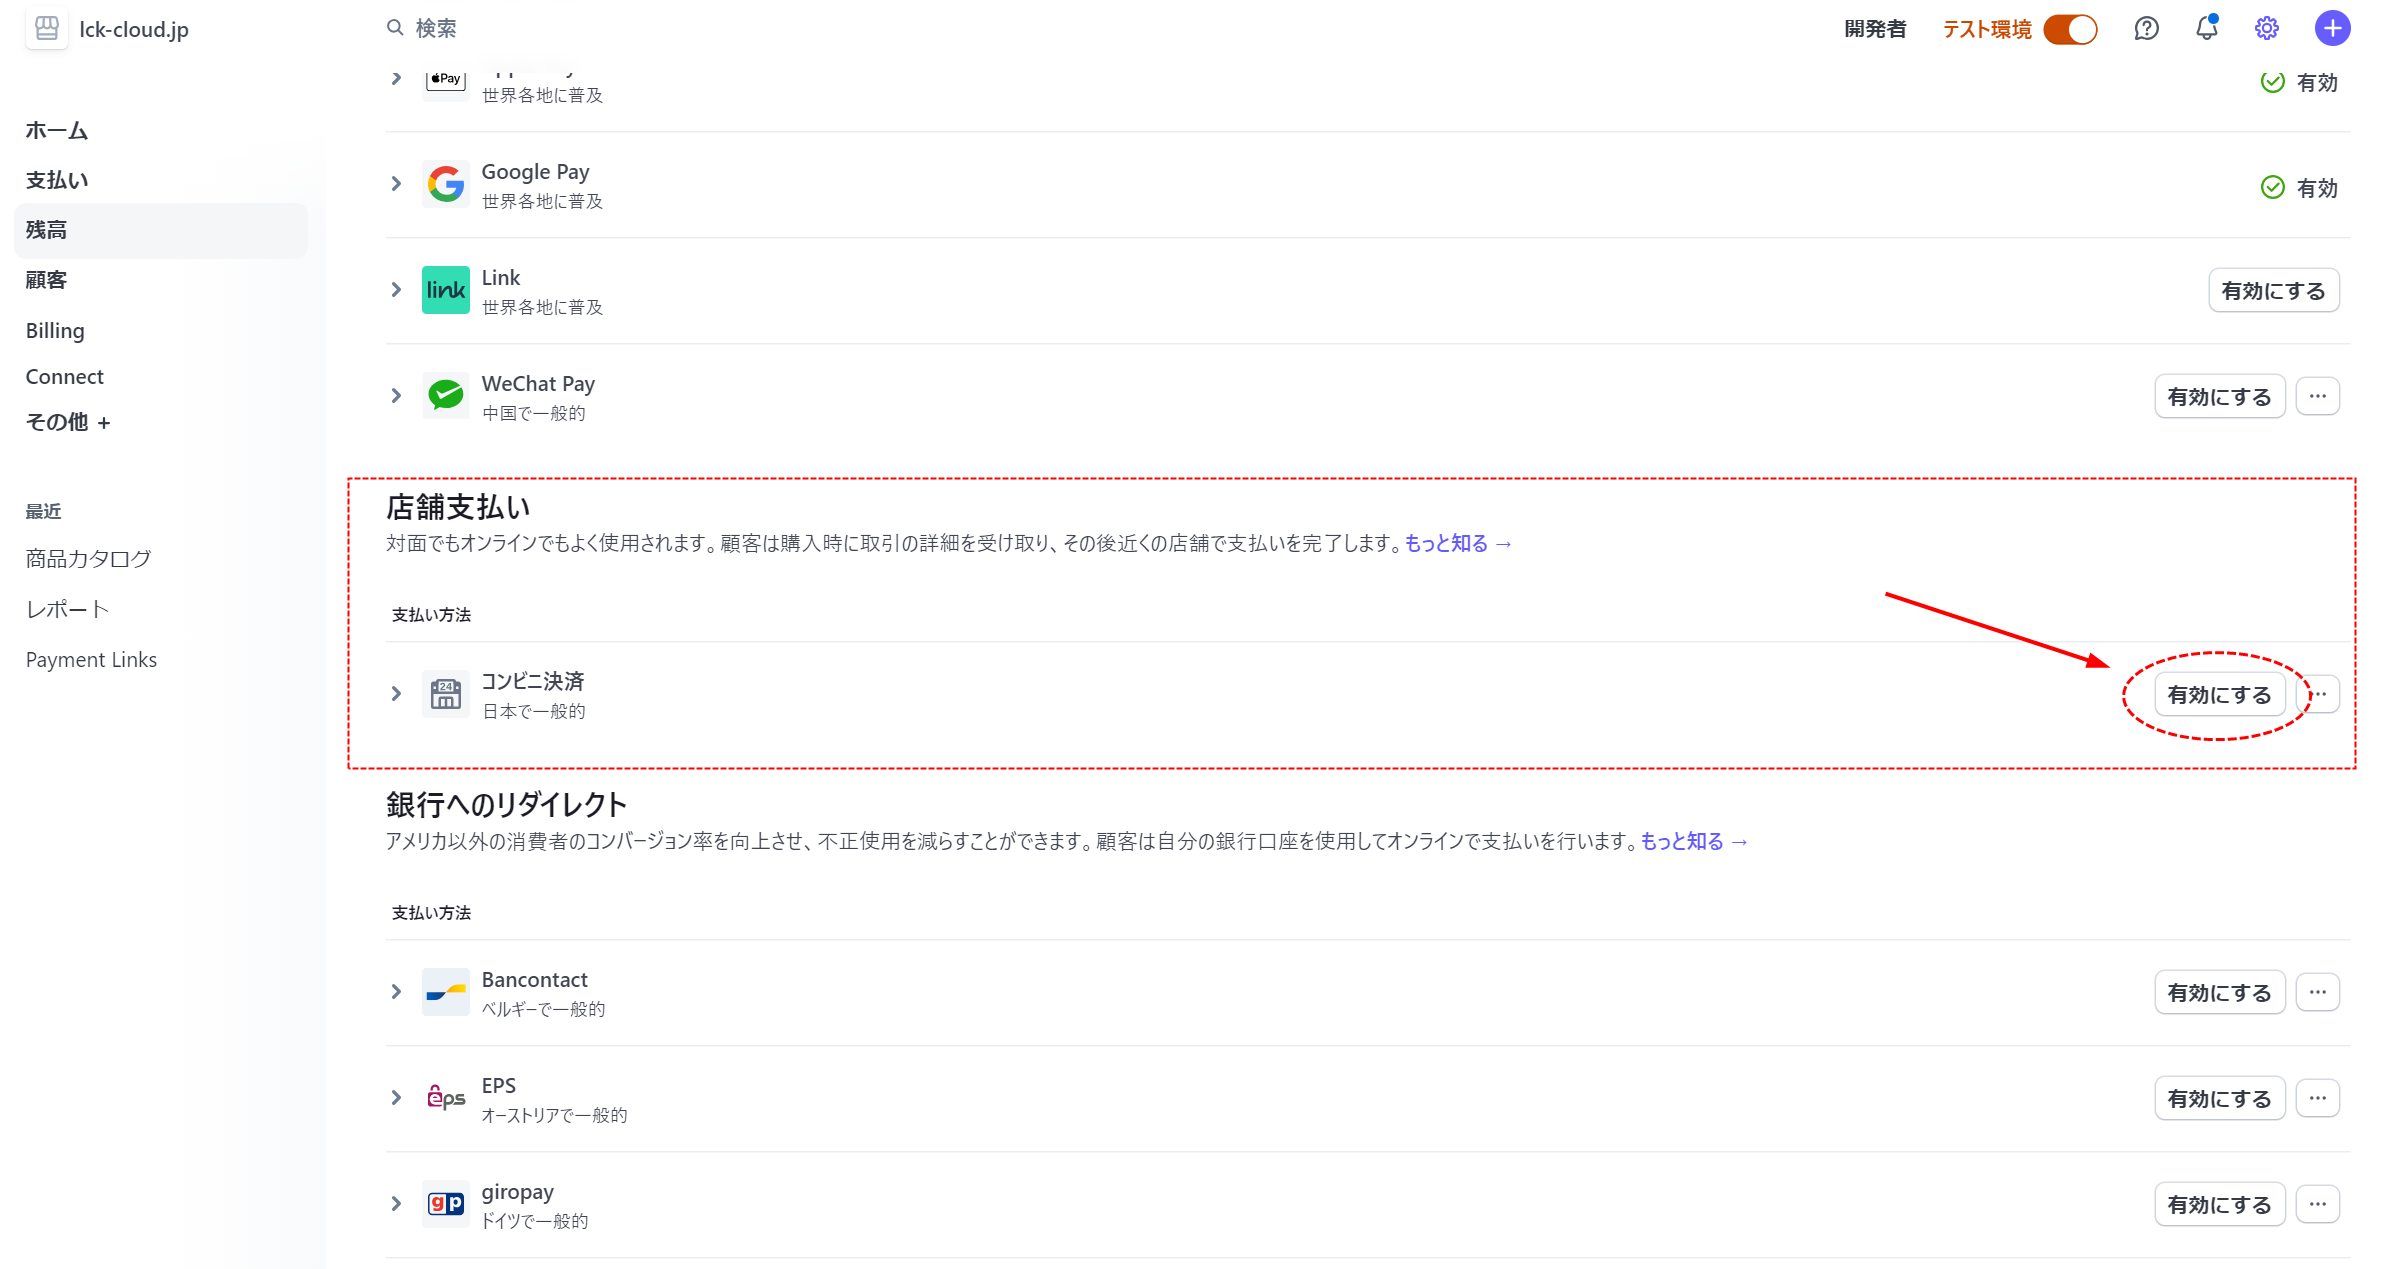Click the giropay logo icon

(445, 1204)
